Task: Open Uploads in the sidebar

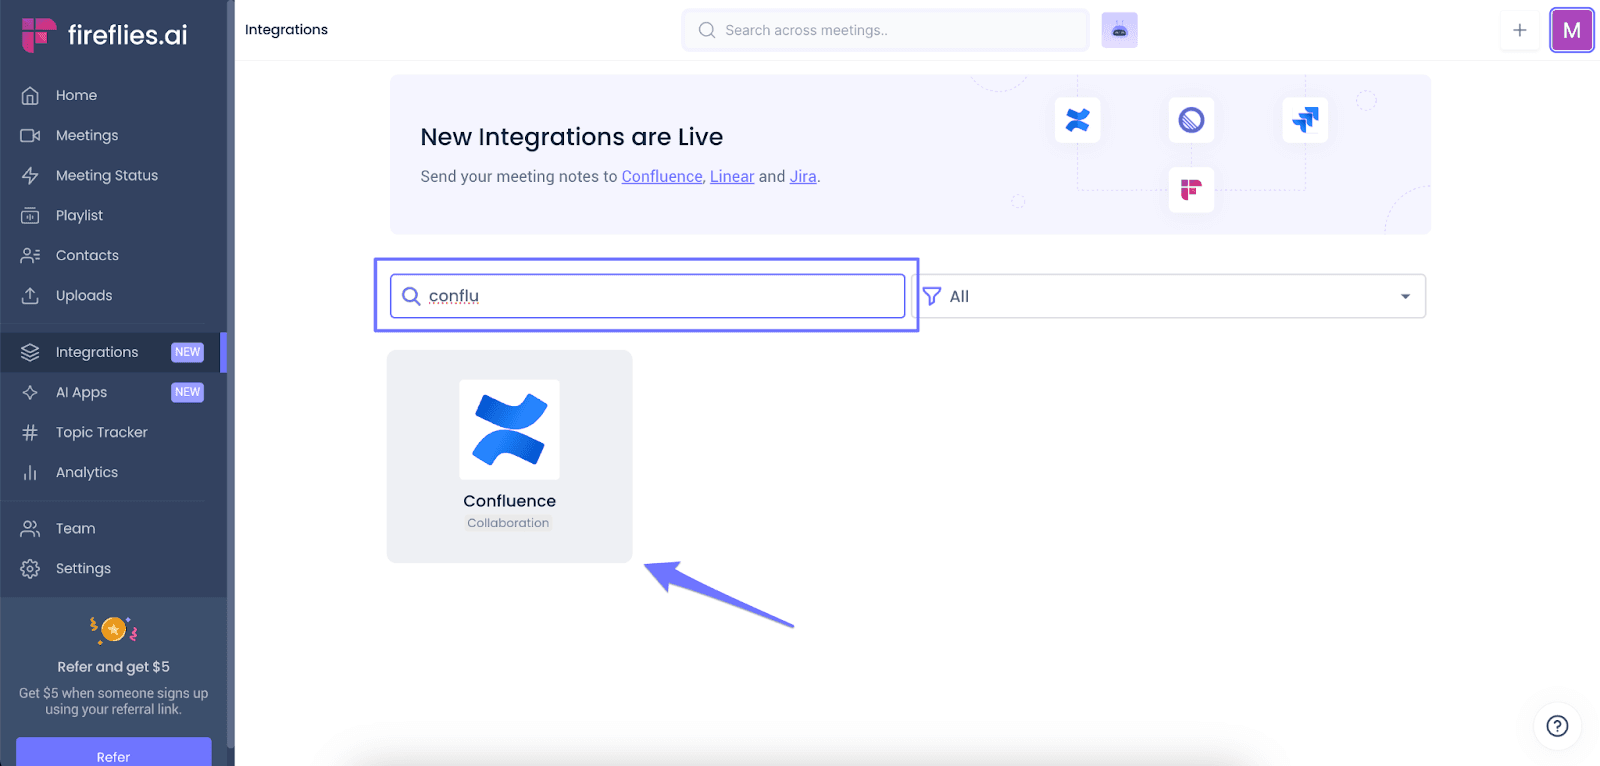Action: 84,295
